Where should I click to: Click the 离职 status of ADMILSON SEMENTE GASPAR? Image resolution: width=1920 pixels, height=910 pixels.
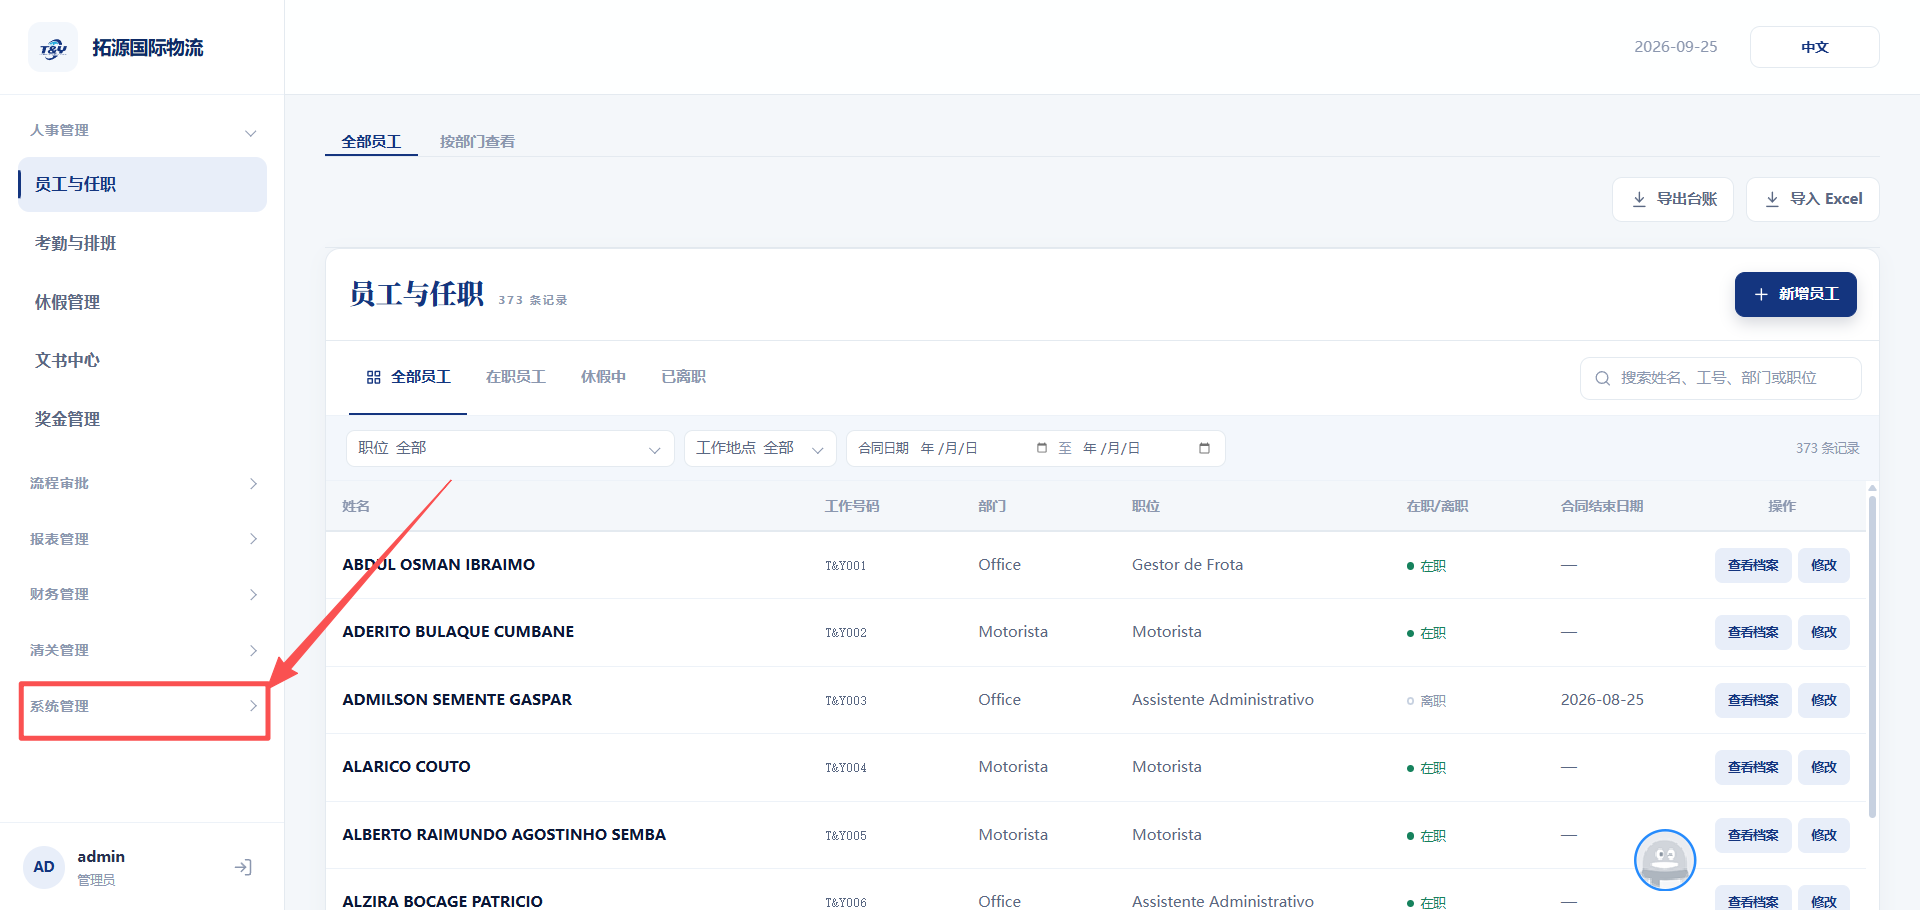(1426, 701)
